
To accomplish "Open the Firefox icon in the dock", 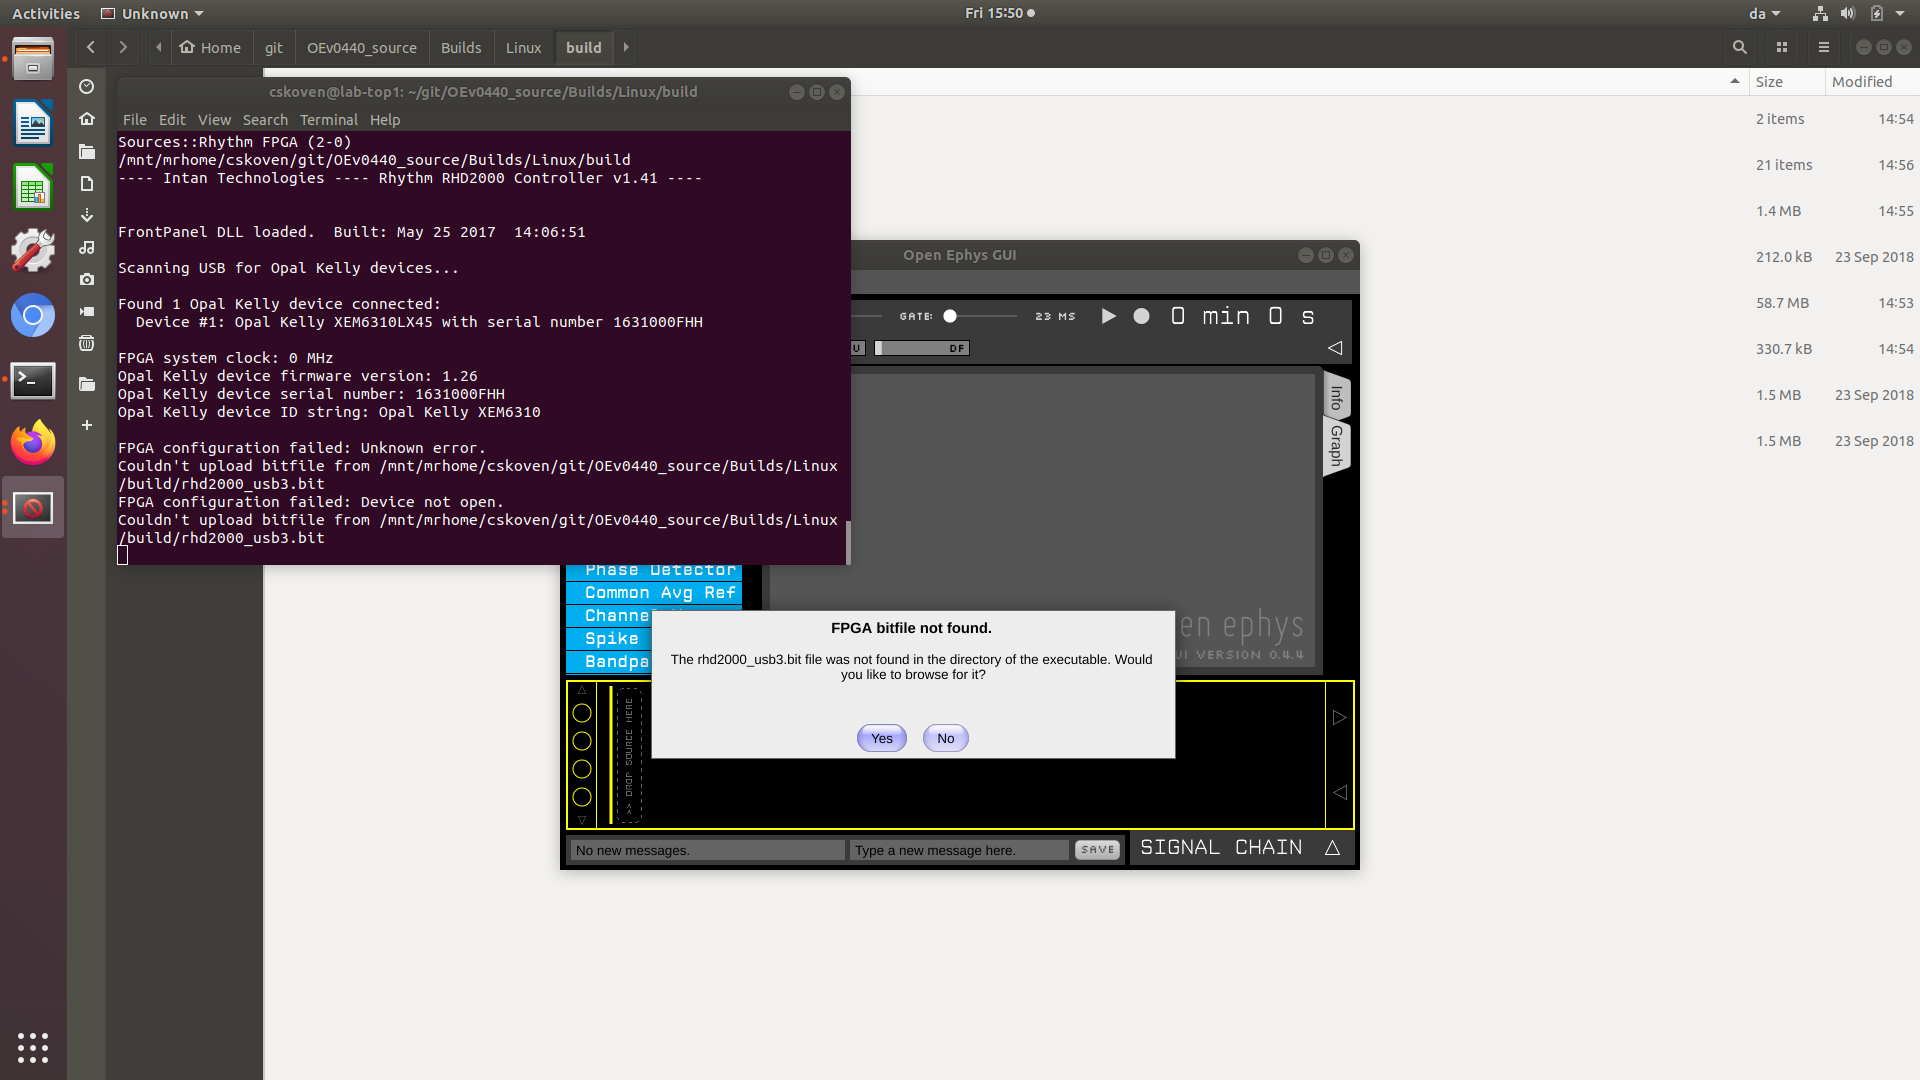I will (33, 442).
